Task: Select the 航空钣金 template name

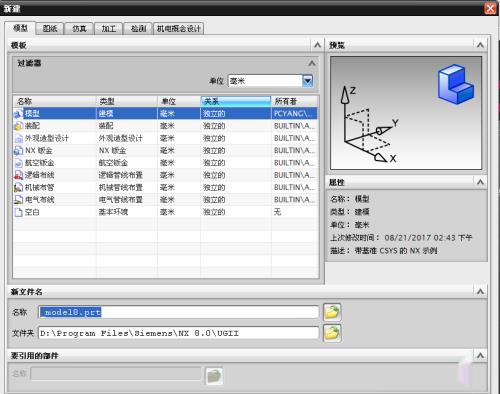Action: 39,163
